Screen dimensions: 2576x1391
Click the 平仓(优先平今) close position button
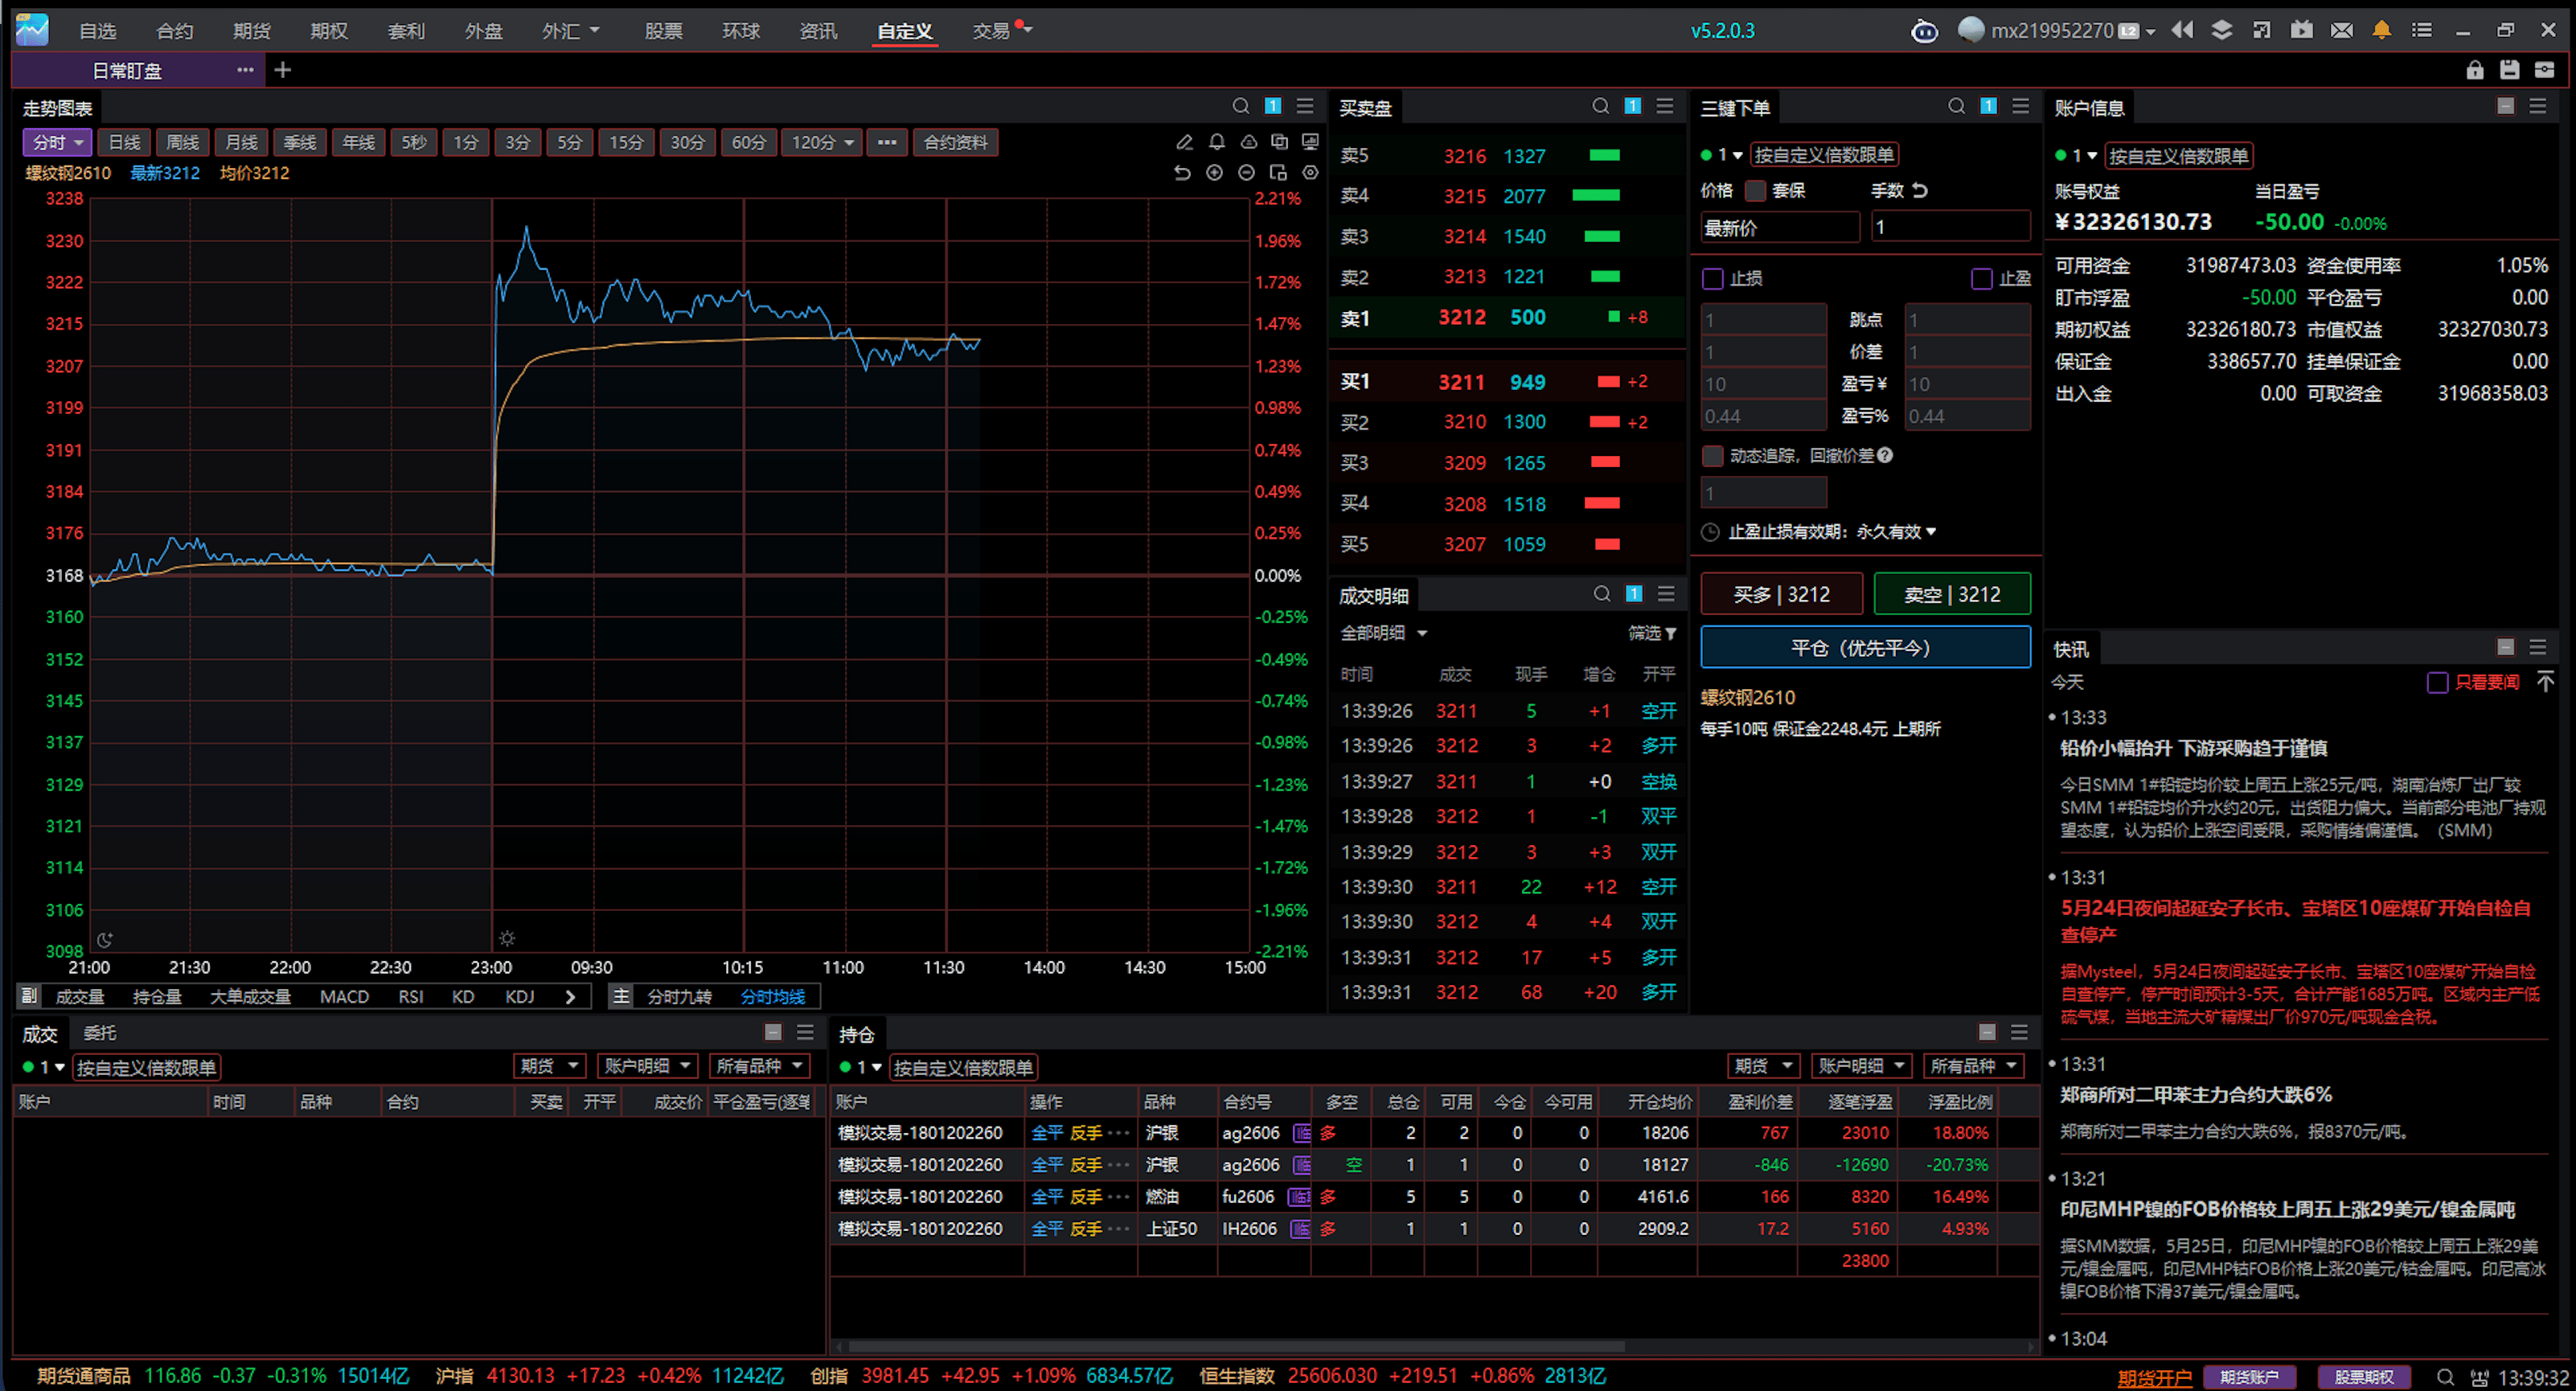point(1865,648)
